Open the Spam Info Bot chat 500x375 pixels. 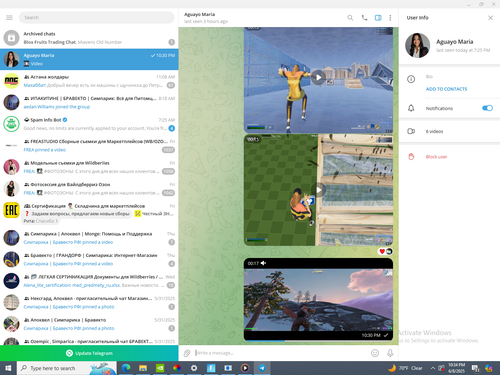click(x=89, y=124)
